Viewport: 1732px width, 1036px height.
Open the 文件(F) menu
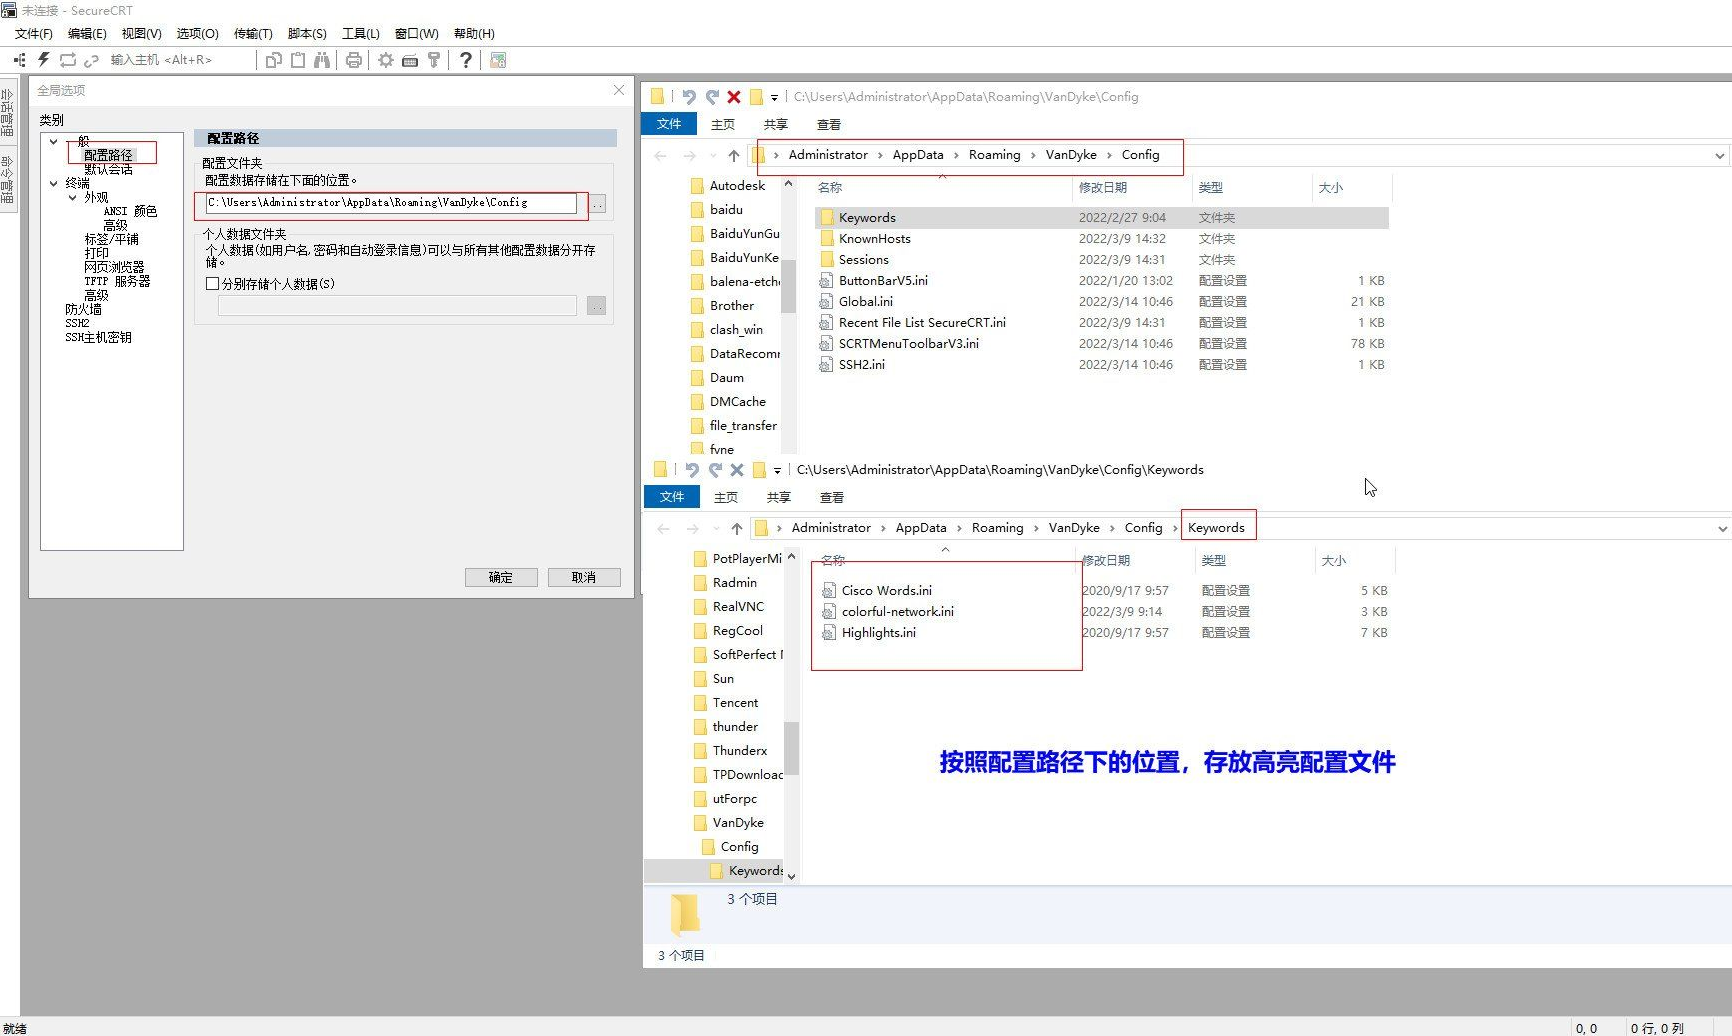click(x=34, y=34)
